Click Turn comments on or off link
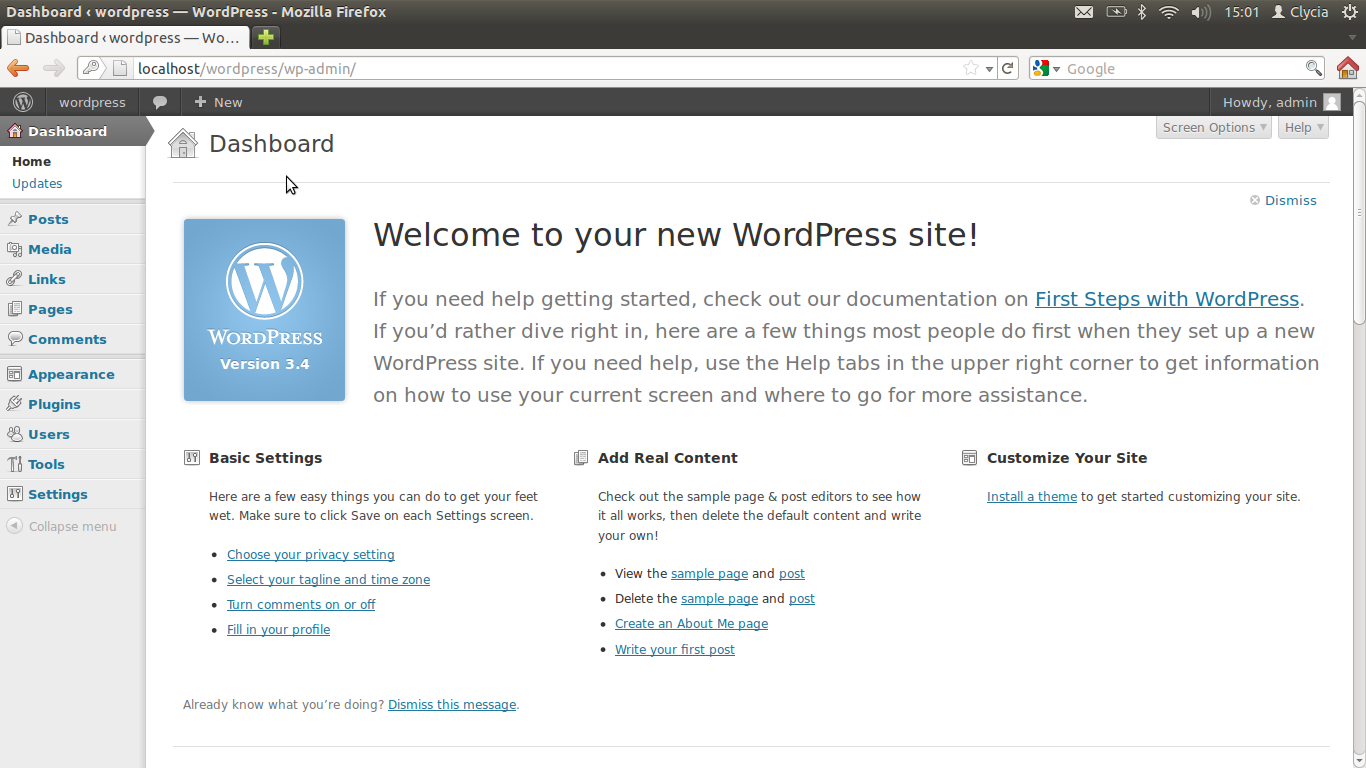 301,604
